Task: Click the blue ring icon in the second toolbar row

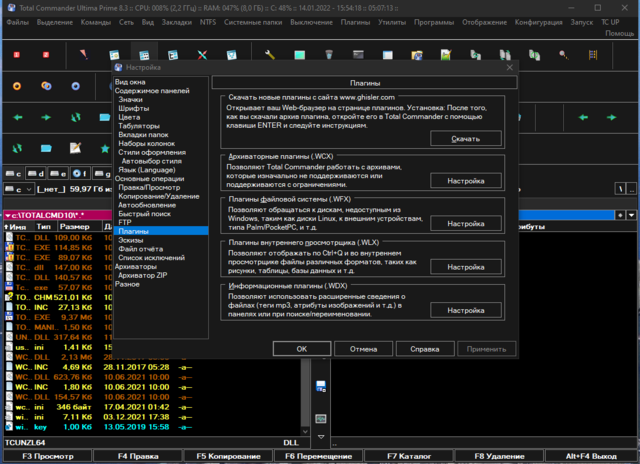Action: point(76,86)
